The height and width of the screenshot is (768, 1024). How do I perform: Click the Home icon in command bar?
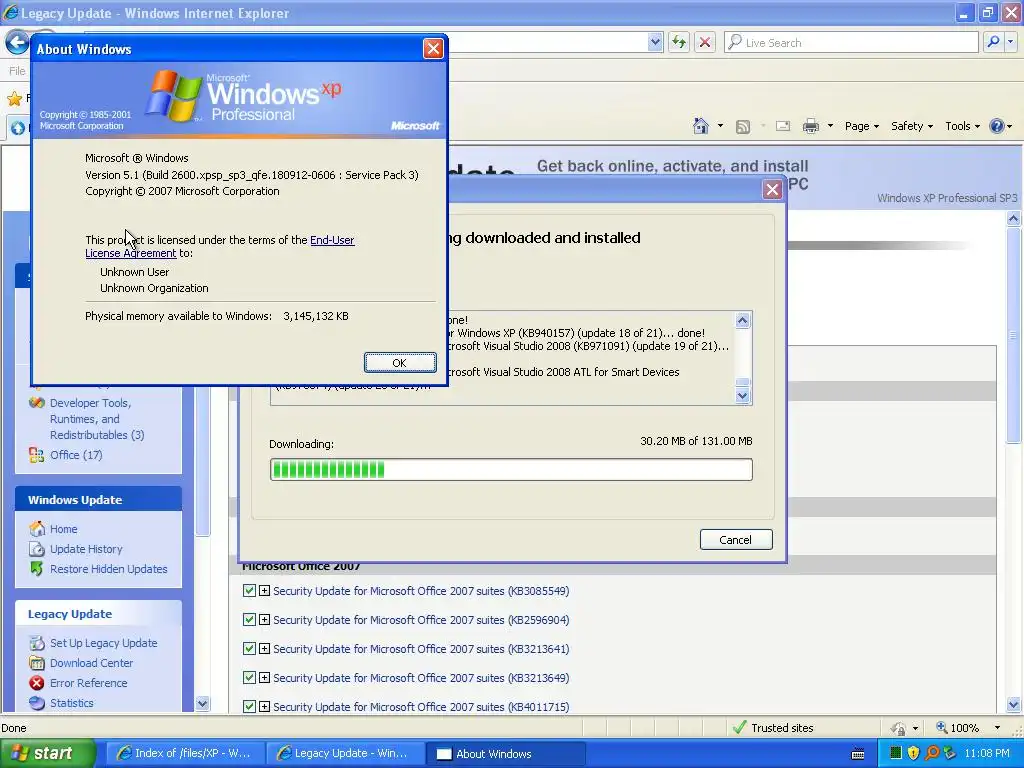[701, 126]
